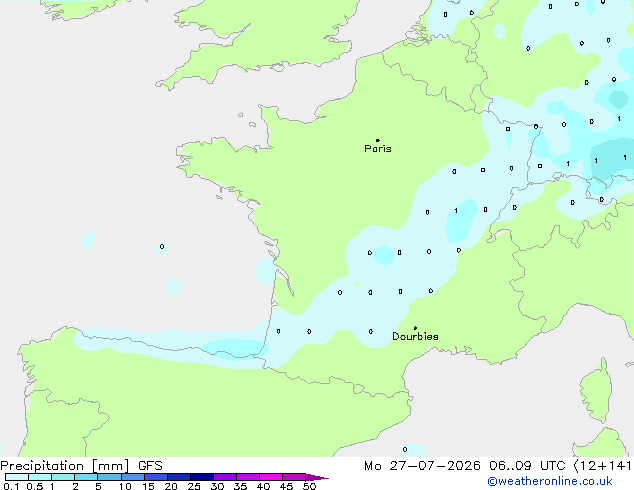
Task: Select the Dourbies location dot marker
Action: point(415,328)
